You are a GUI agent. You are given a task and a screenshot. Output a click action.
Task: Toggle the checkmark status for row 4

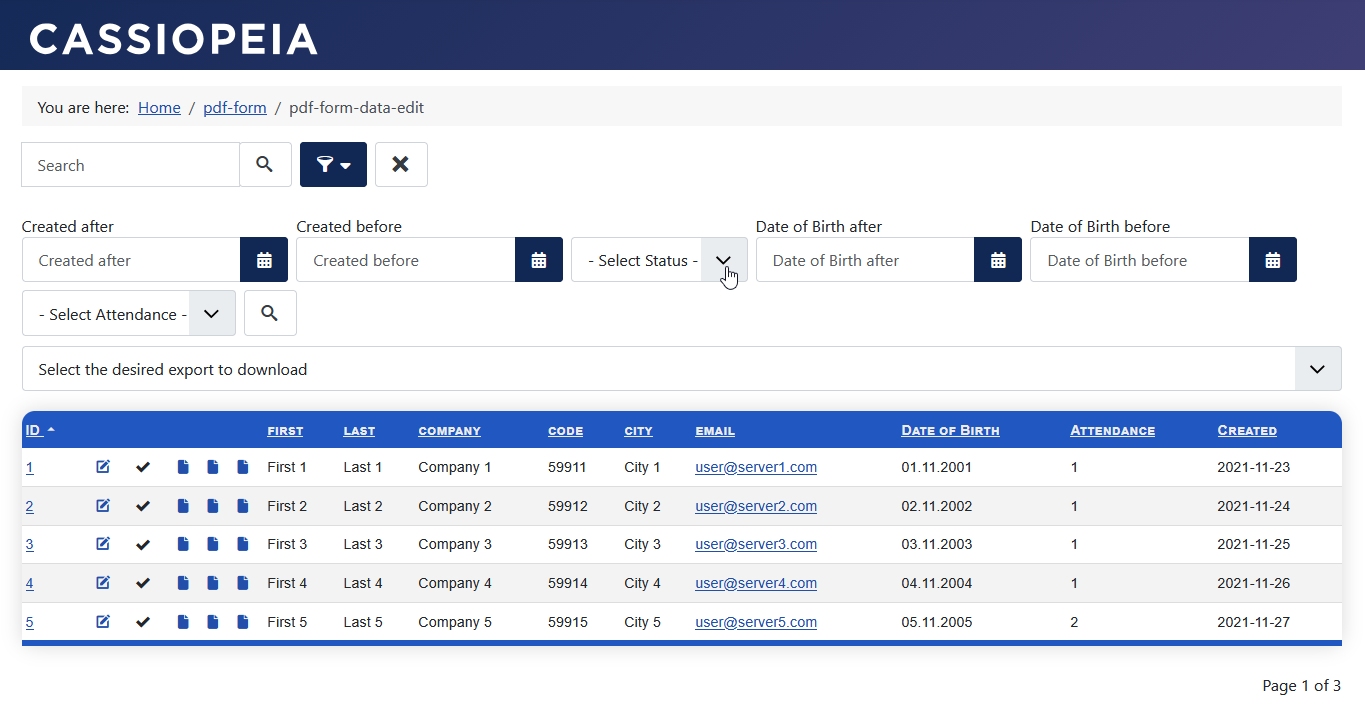(x=143, y=583)
